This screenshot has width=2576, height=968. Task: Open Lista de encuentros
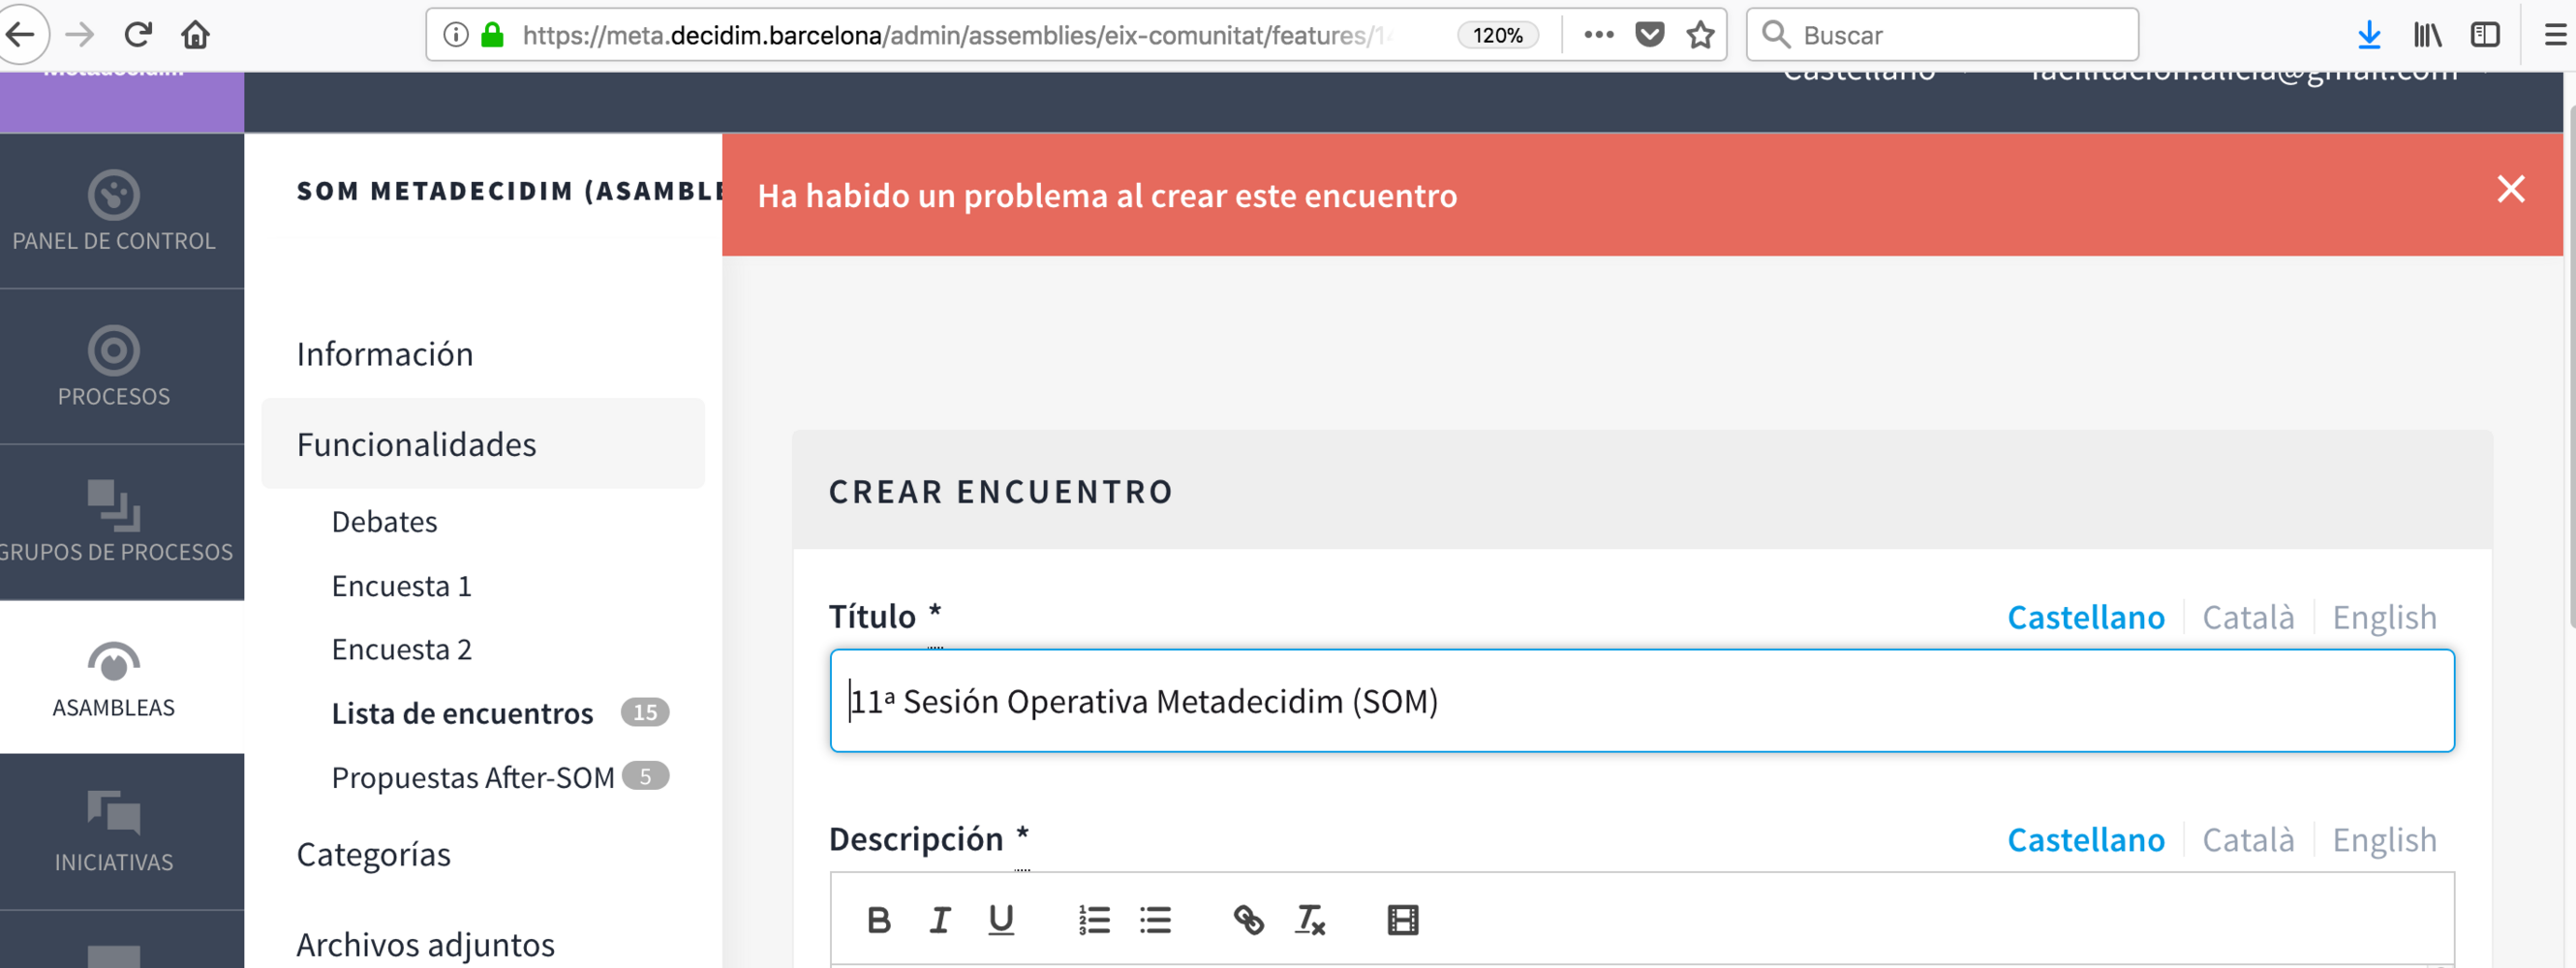(x=462, y=713)
